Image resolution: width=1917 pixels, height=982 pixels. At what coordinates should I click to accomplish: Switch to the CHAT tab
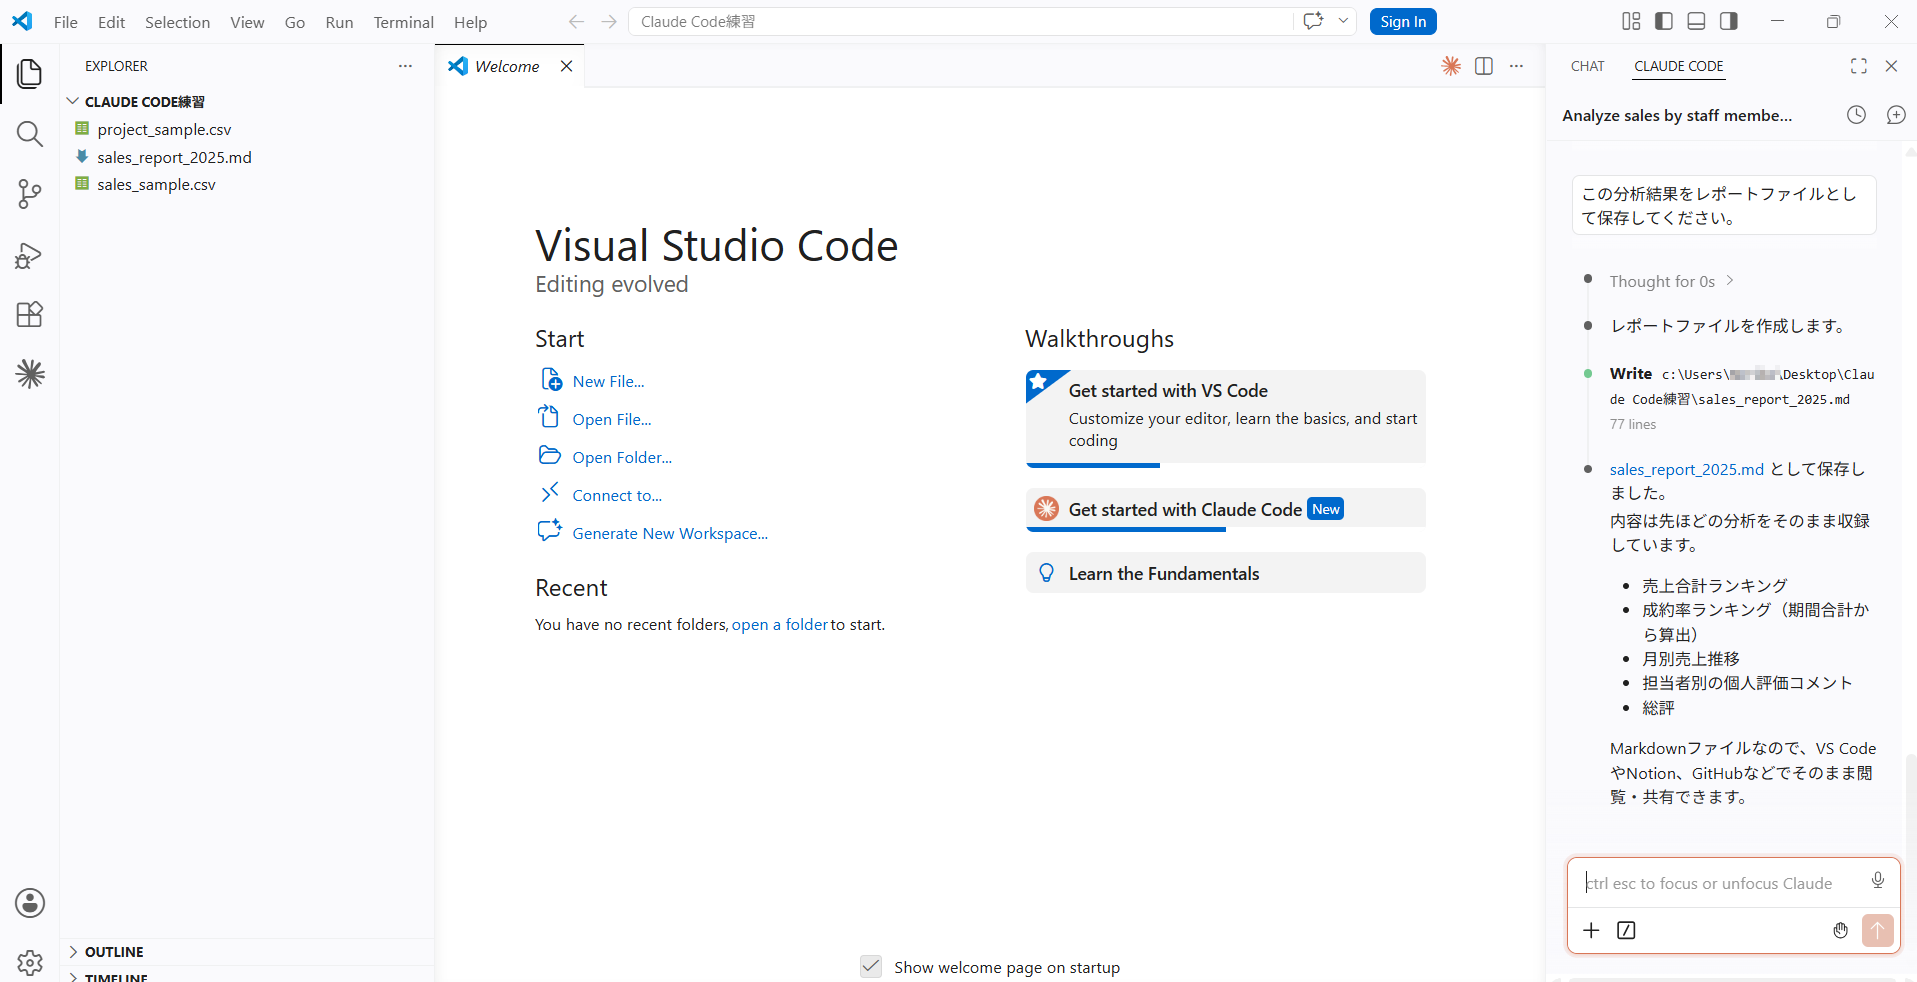point(1587,66)
